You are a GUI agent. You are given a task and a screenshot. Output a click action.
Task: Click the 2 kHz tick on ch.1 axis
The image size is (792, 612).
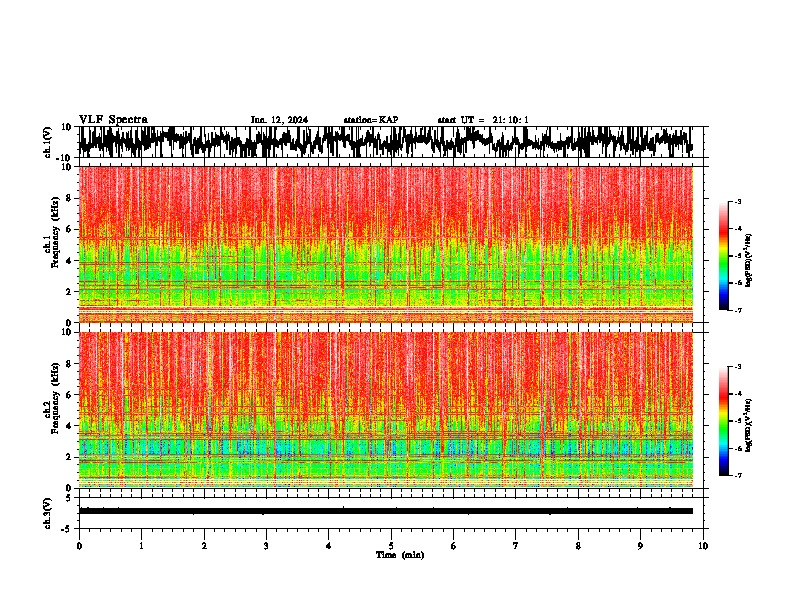(69, 291)
